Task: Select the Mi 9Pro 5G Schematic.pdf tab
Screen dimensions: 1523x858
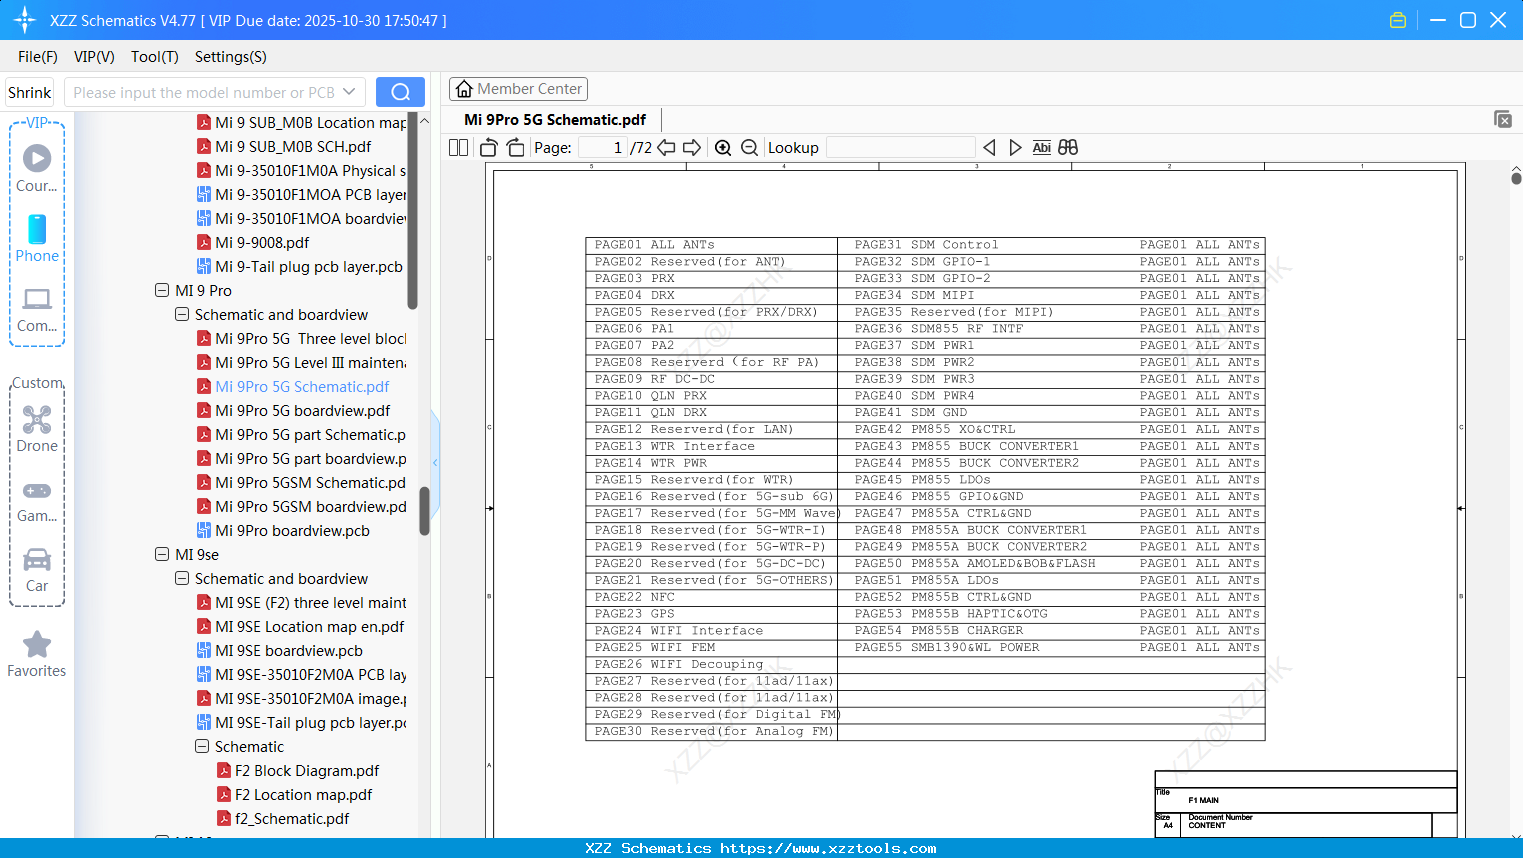Action: click(x=555, y=119)
